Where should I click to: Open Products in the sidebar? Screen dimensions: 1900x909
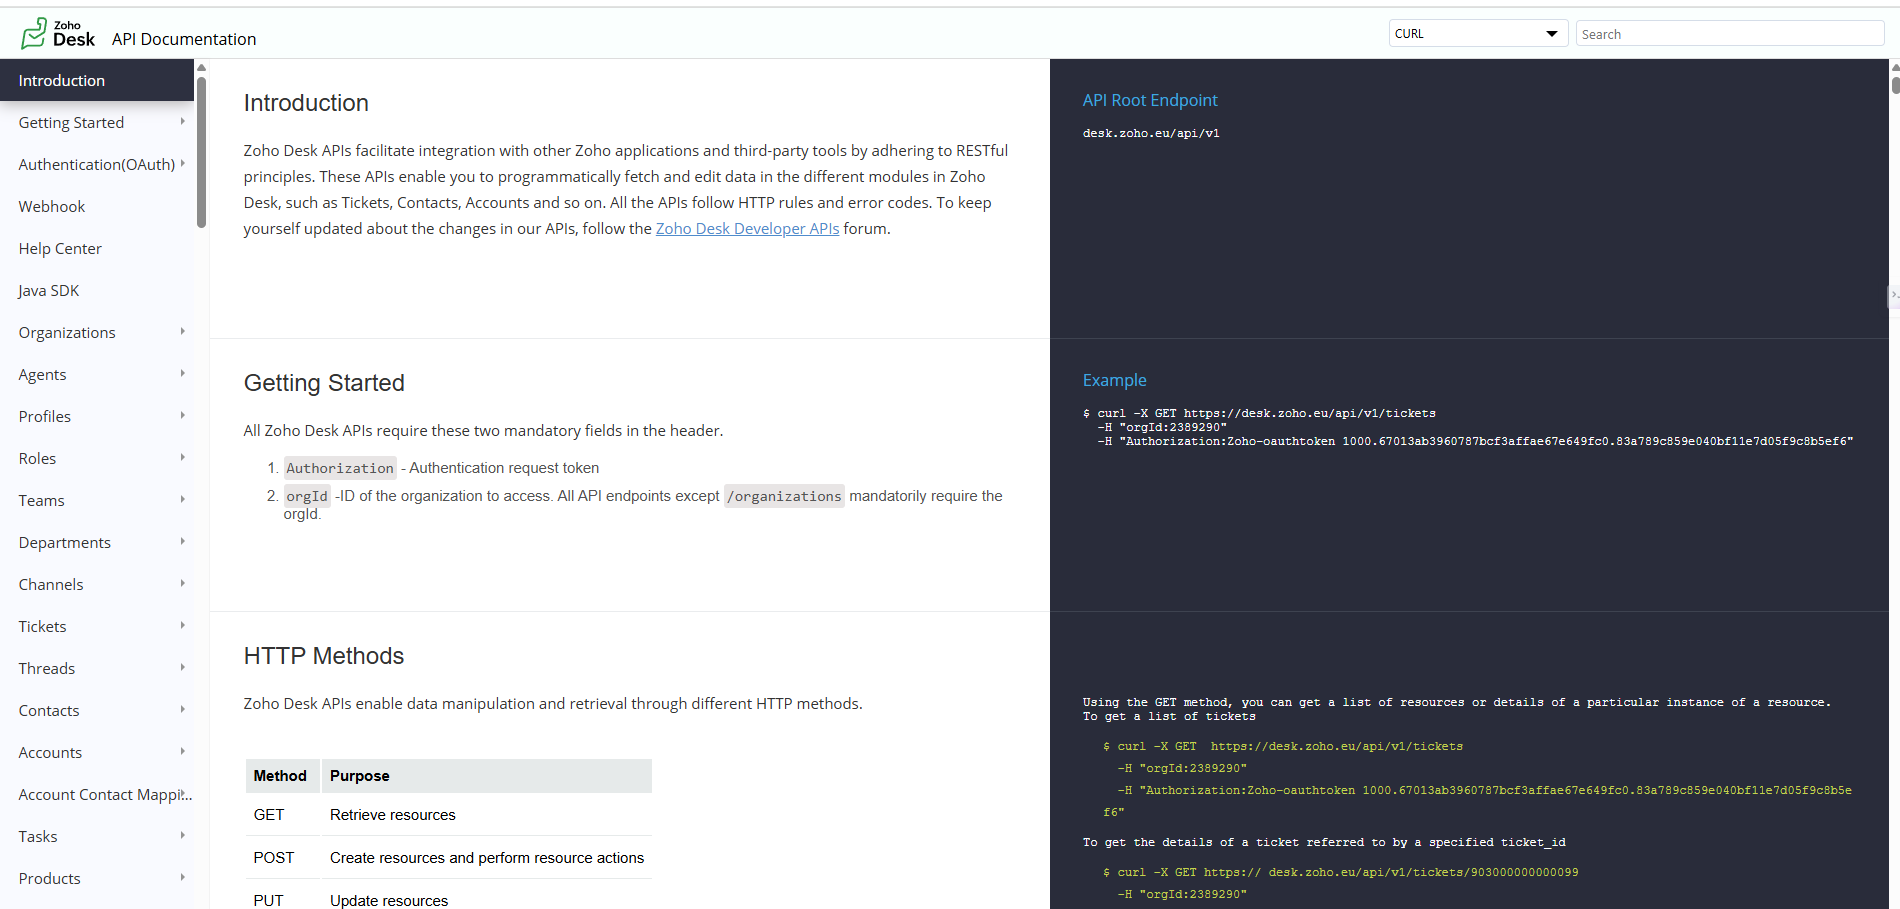click(49, 878)
